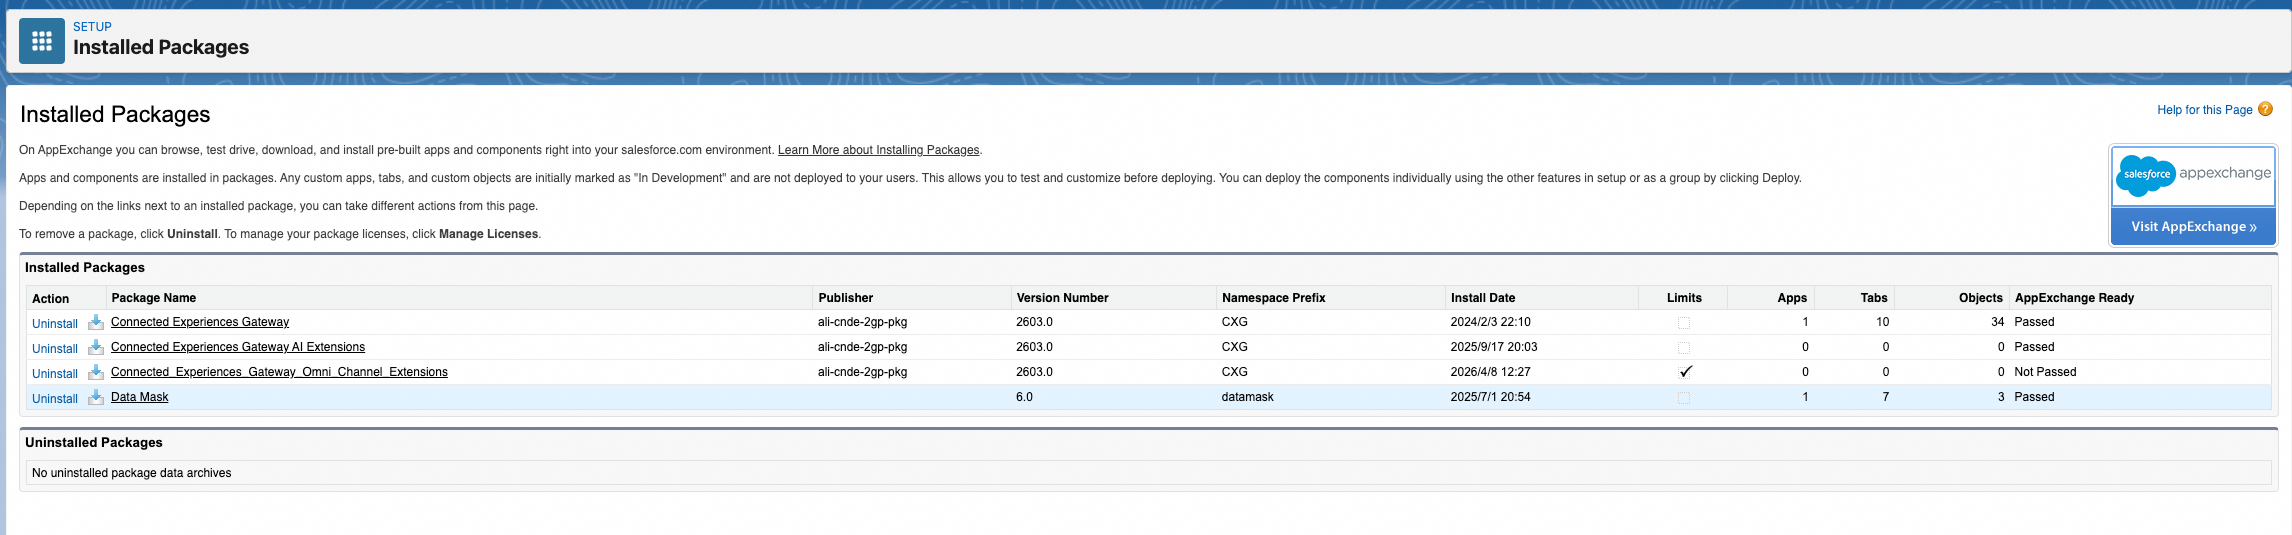Click Limits checkbox for Gateway AI Extensions
The image size is (2292, 535).
click(x=1684, y=348)
